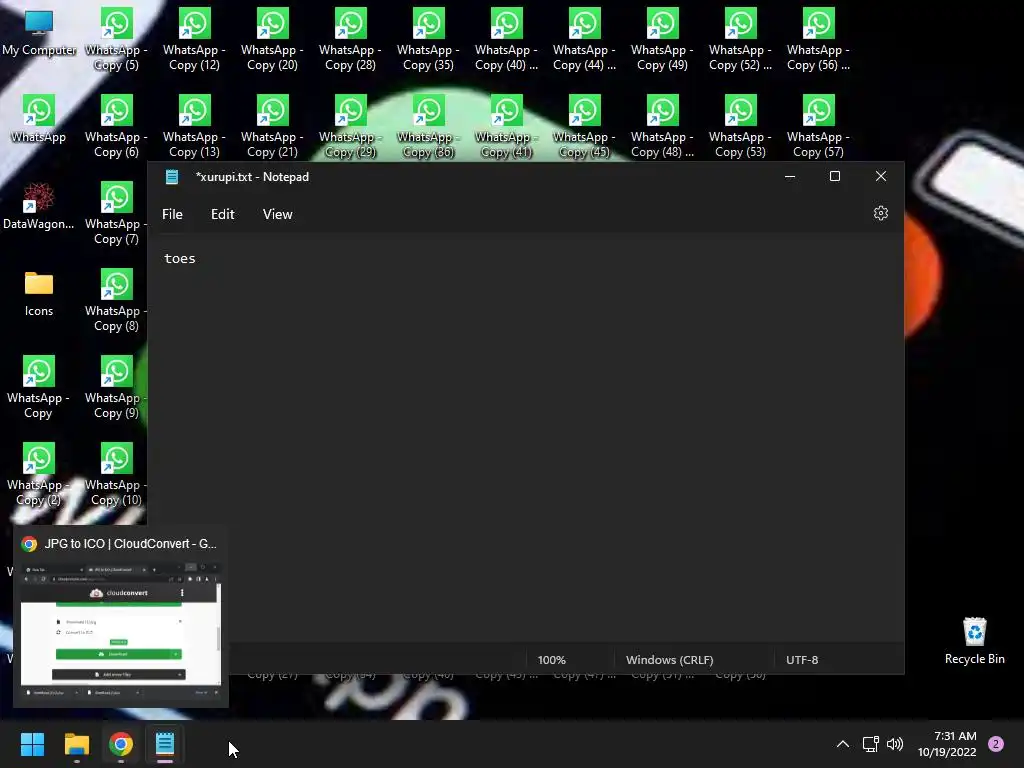Image resolution: width=1024 pixels, height=768 pixels.
Task: Select the WhatsApp - Copy (10) shortcut
Action: pos(116,474)
